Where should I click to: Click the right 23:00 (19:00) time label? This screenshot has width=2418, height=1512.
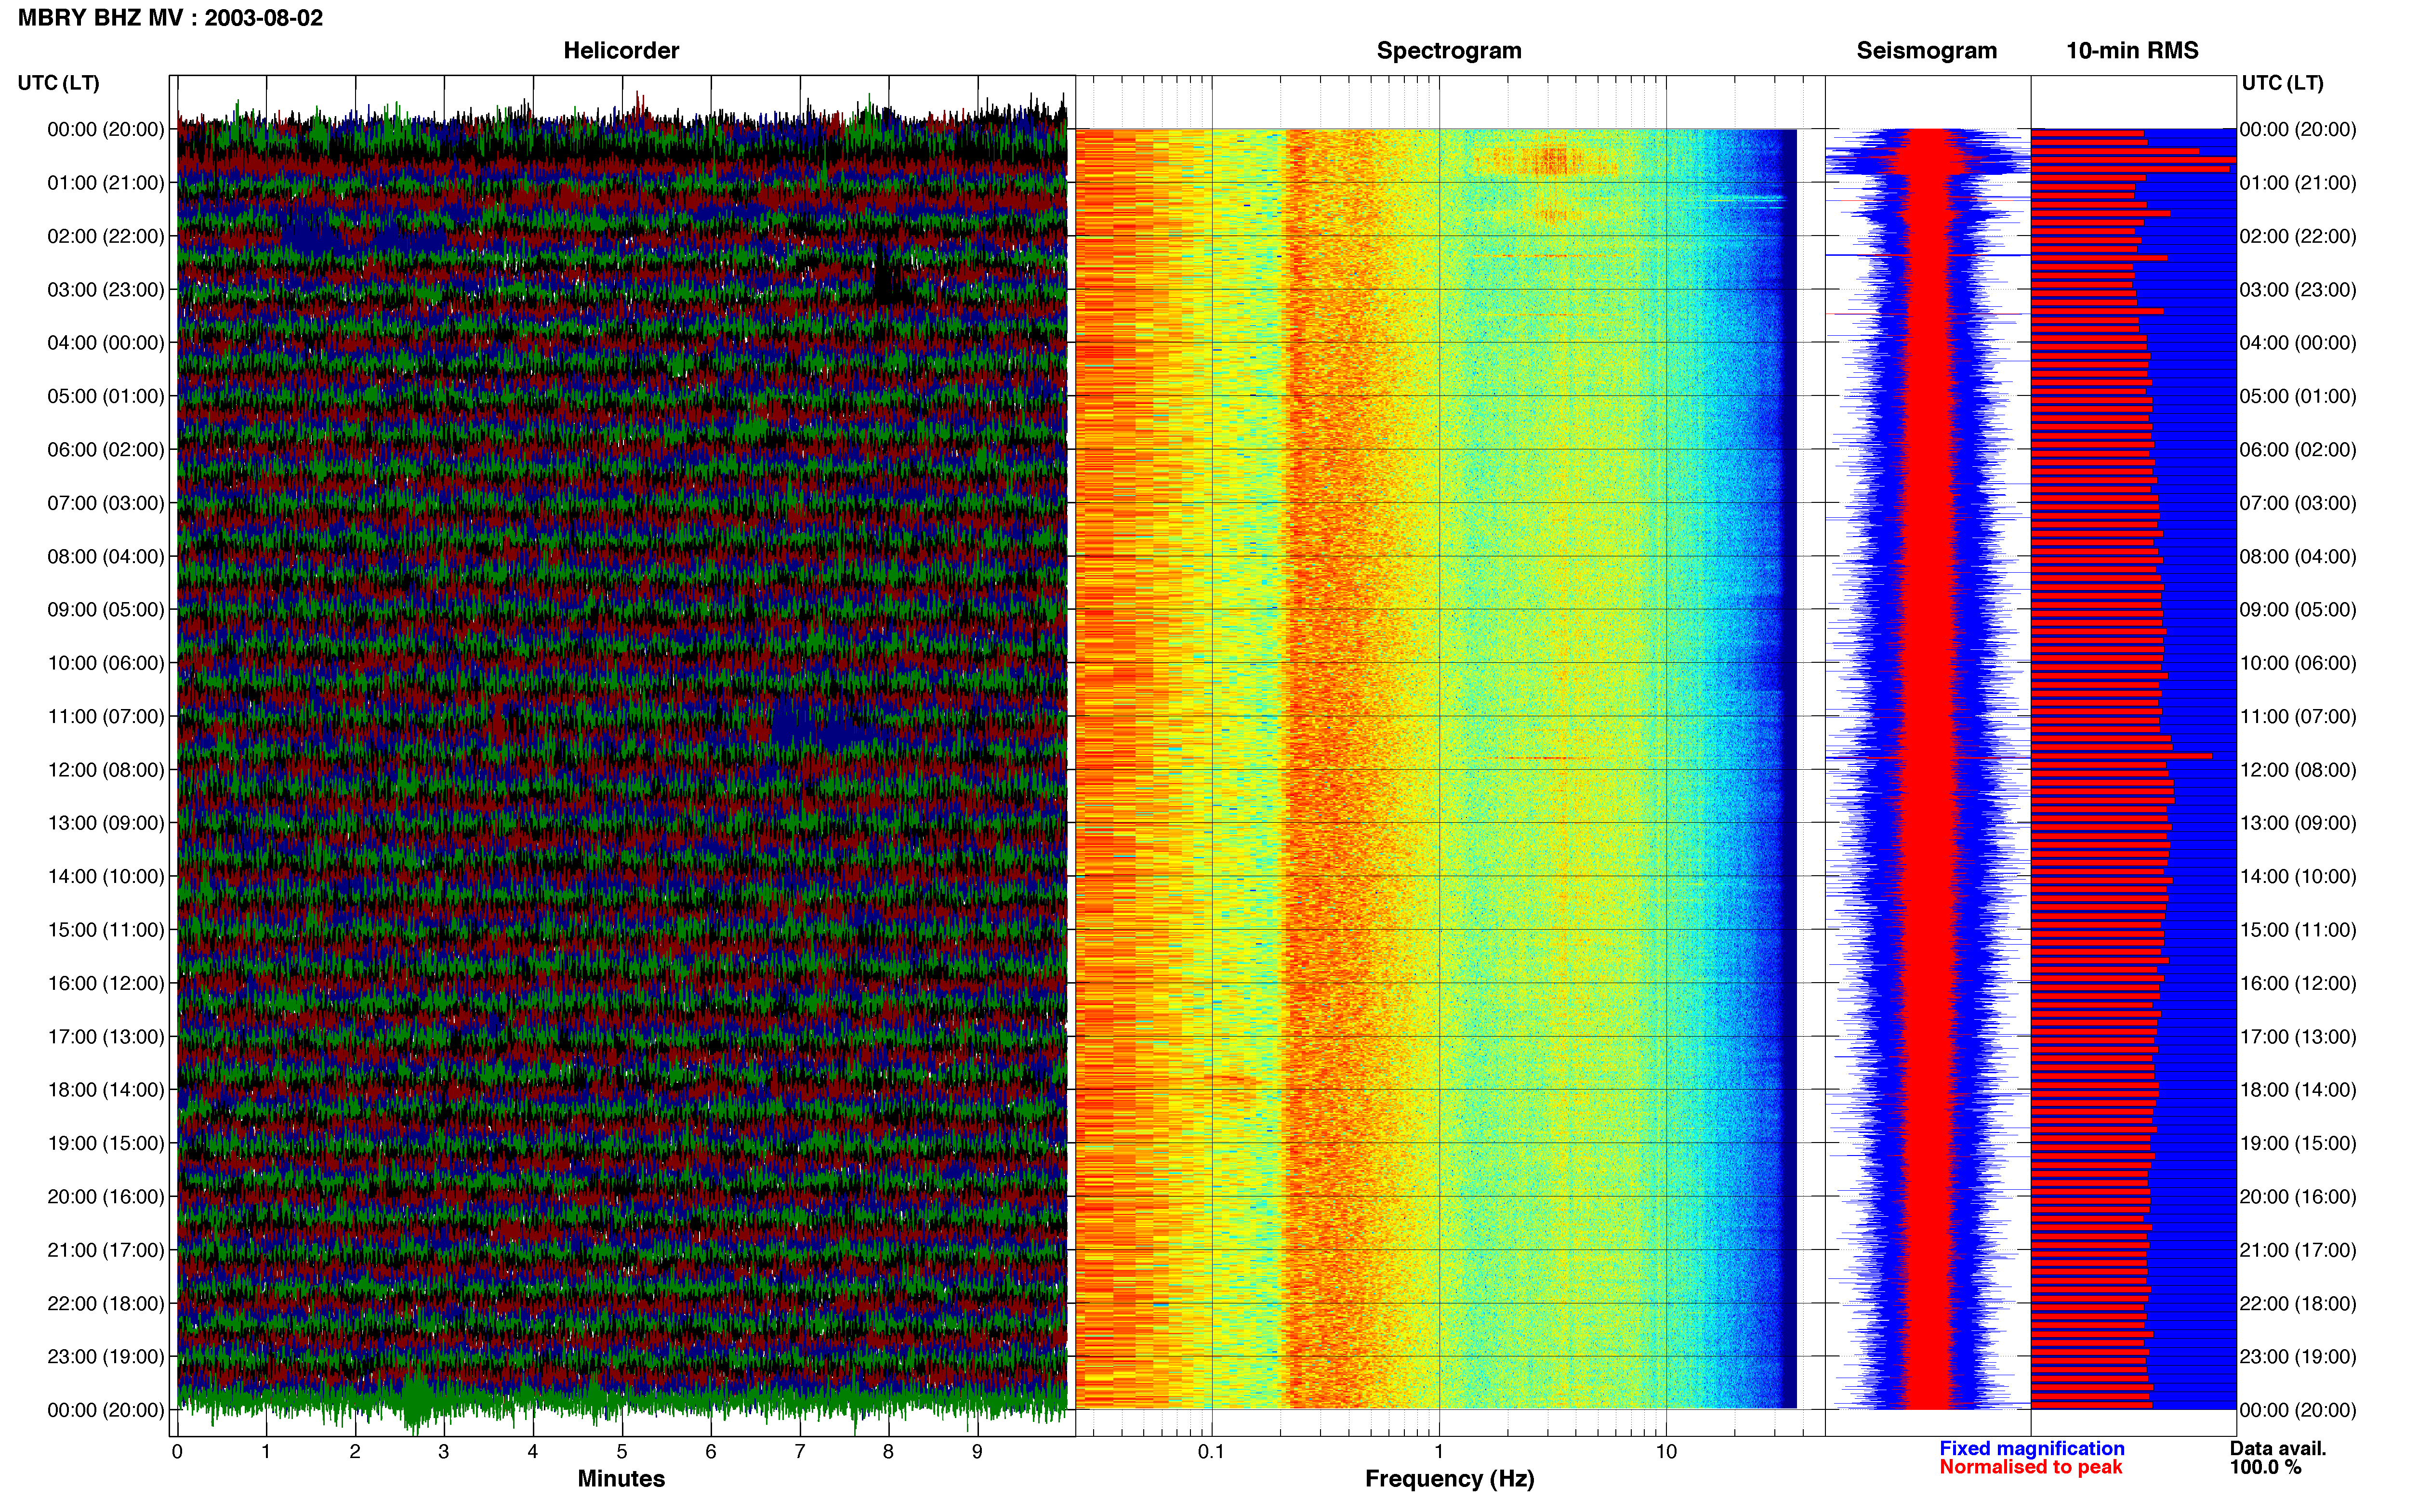2298,1356
